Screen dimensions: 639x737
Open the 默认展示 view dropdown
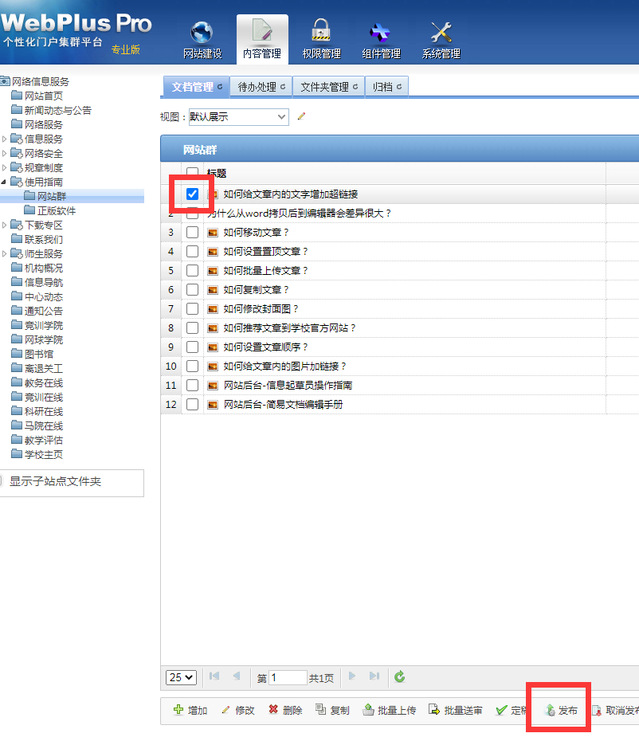(x=238, y=117)
